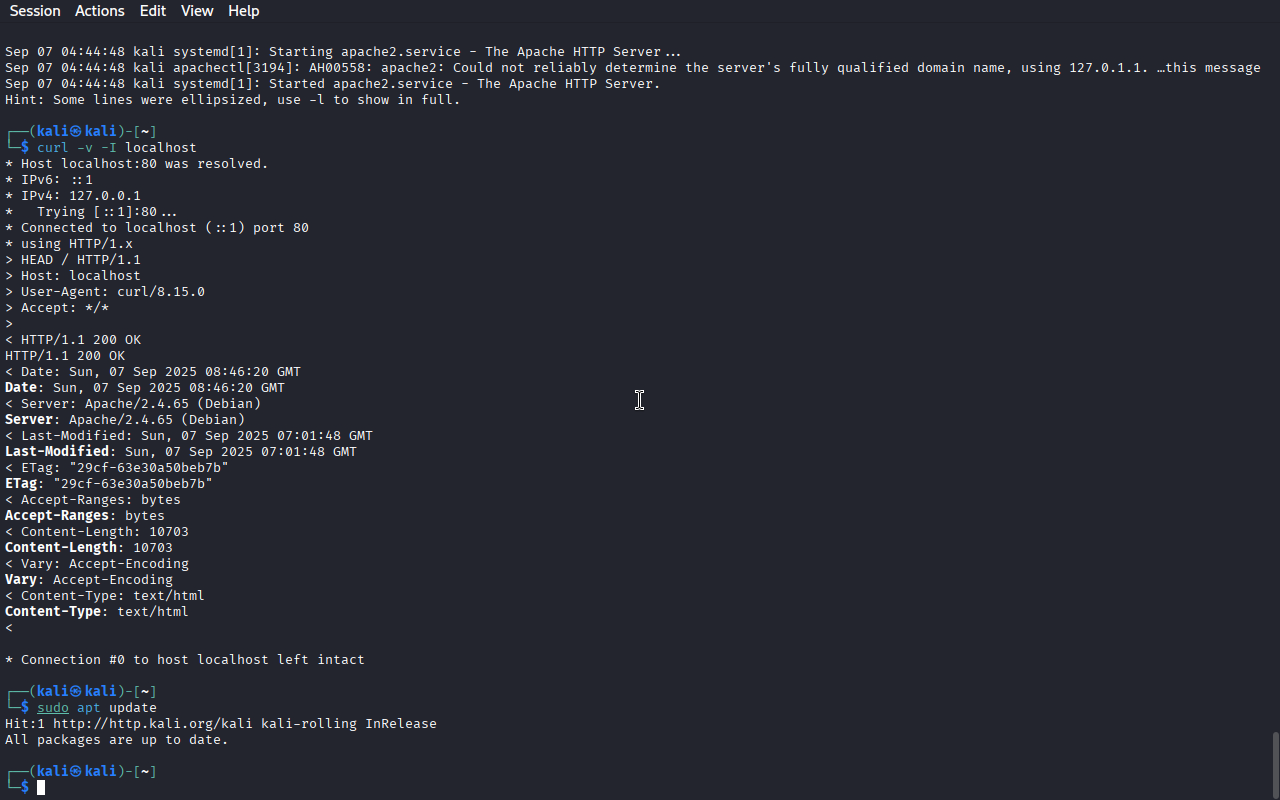Click the block cursor at the bottom prompt
1280x800 pixels.
41,788
